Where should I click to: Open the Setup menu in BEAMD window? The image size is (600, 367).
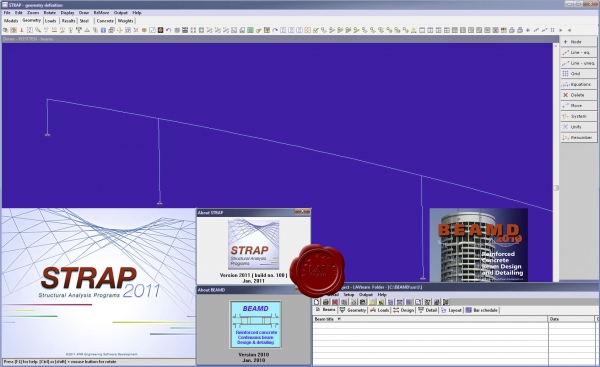pyautogui.click(x=349, y=295)
